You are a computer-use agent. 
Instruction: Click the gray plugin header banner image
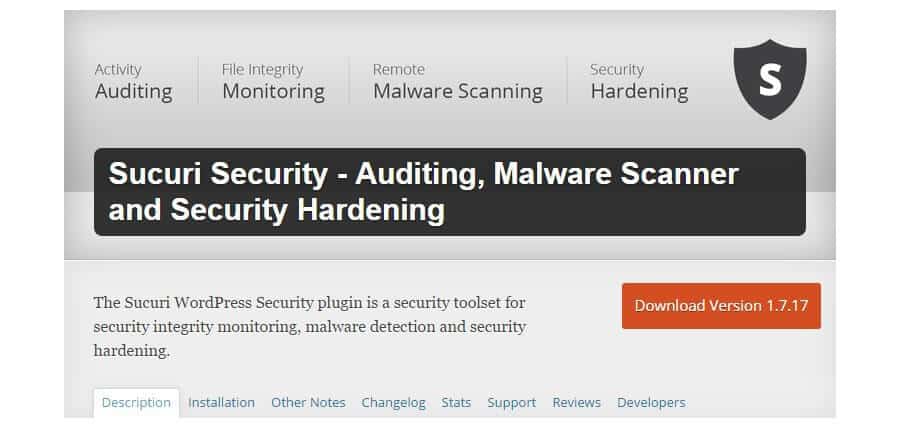click(450, 135)
